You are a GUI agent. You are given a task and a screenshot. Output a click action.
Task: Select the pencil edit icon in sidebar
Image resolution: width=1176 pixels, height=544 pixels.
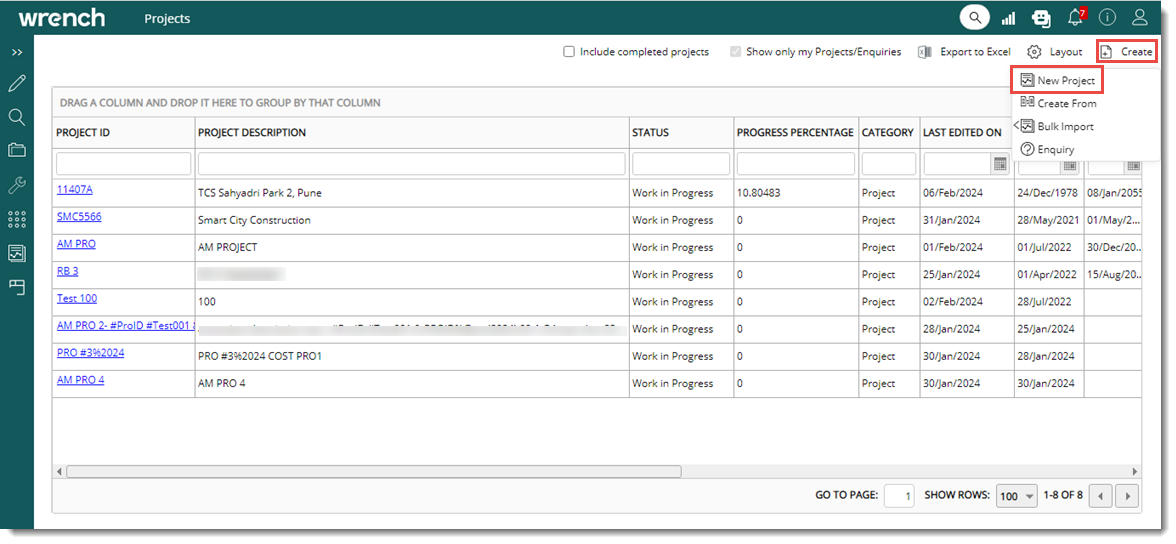pyautogui.click(x=16, y=83)
